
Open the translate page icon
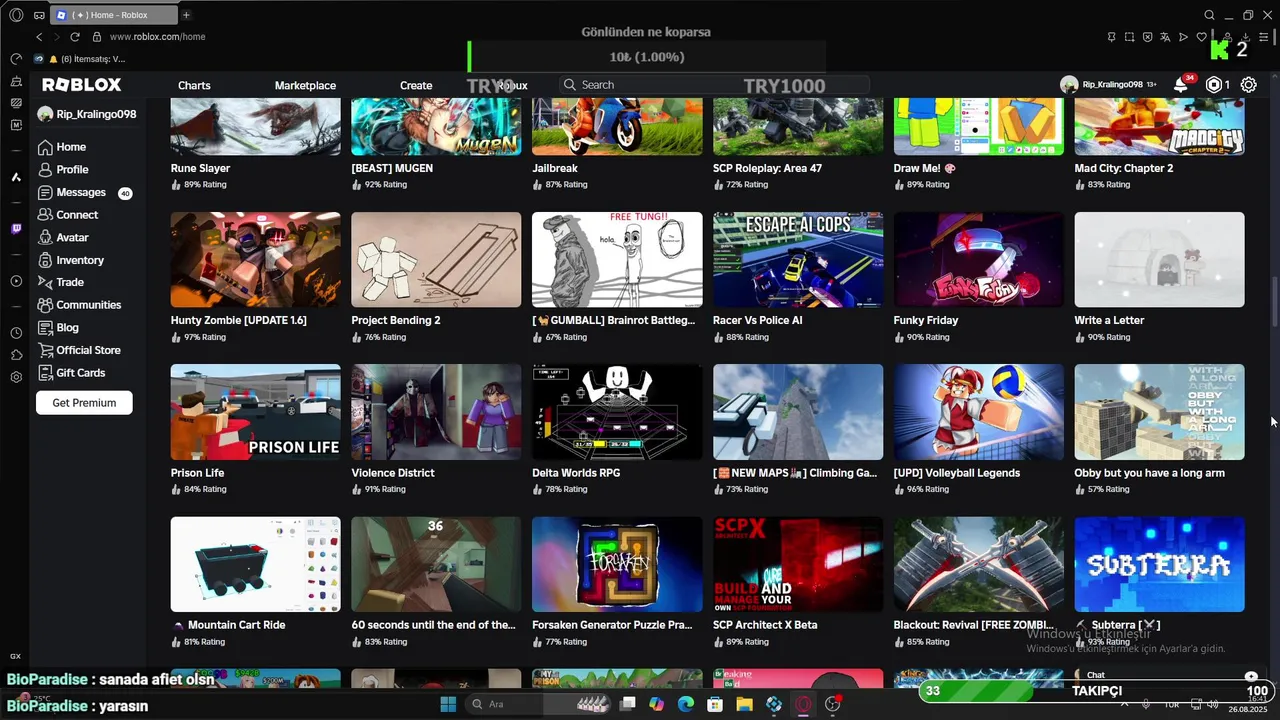click(1165, 37)
